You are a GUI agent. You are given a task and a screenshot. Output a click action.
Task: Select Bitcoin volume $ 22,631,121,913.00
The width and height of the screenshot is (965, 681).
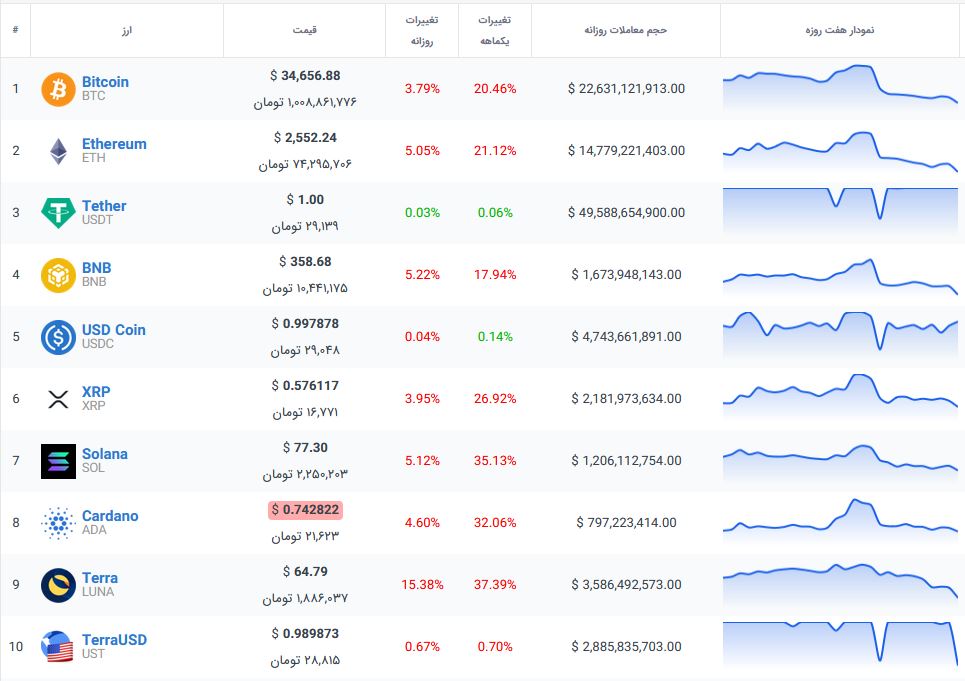tap(627, 89)
